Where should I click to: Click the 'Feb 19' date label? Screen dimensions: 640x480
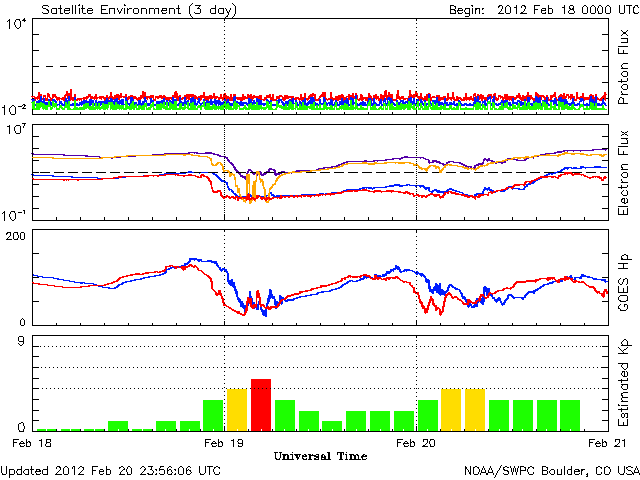click(x=224, y=443)
